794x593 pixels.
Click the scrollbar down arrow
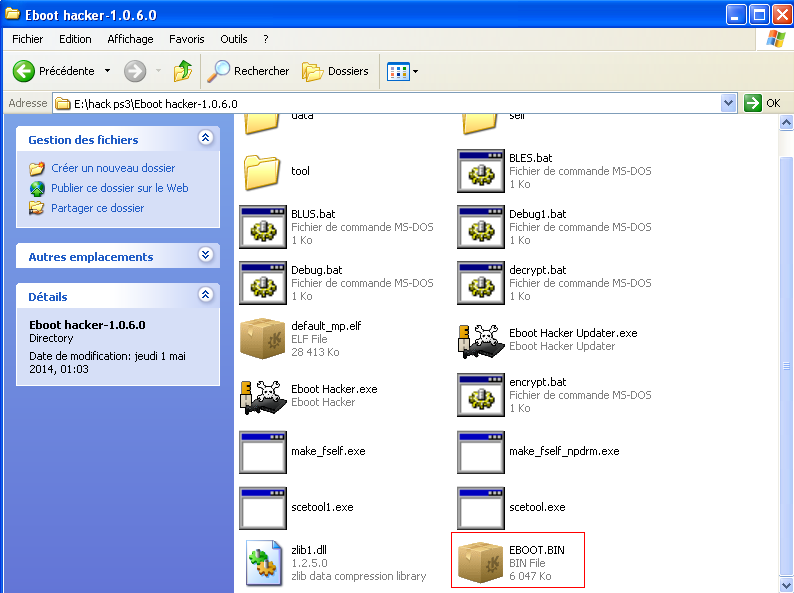pos(786,585)
